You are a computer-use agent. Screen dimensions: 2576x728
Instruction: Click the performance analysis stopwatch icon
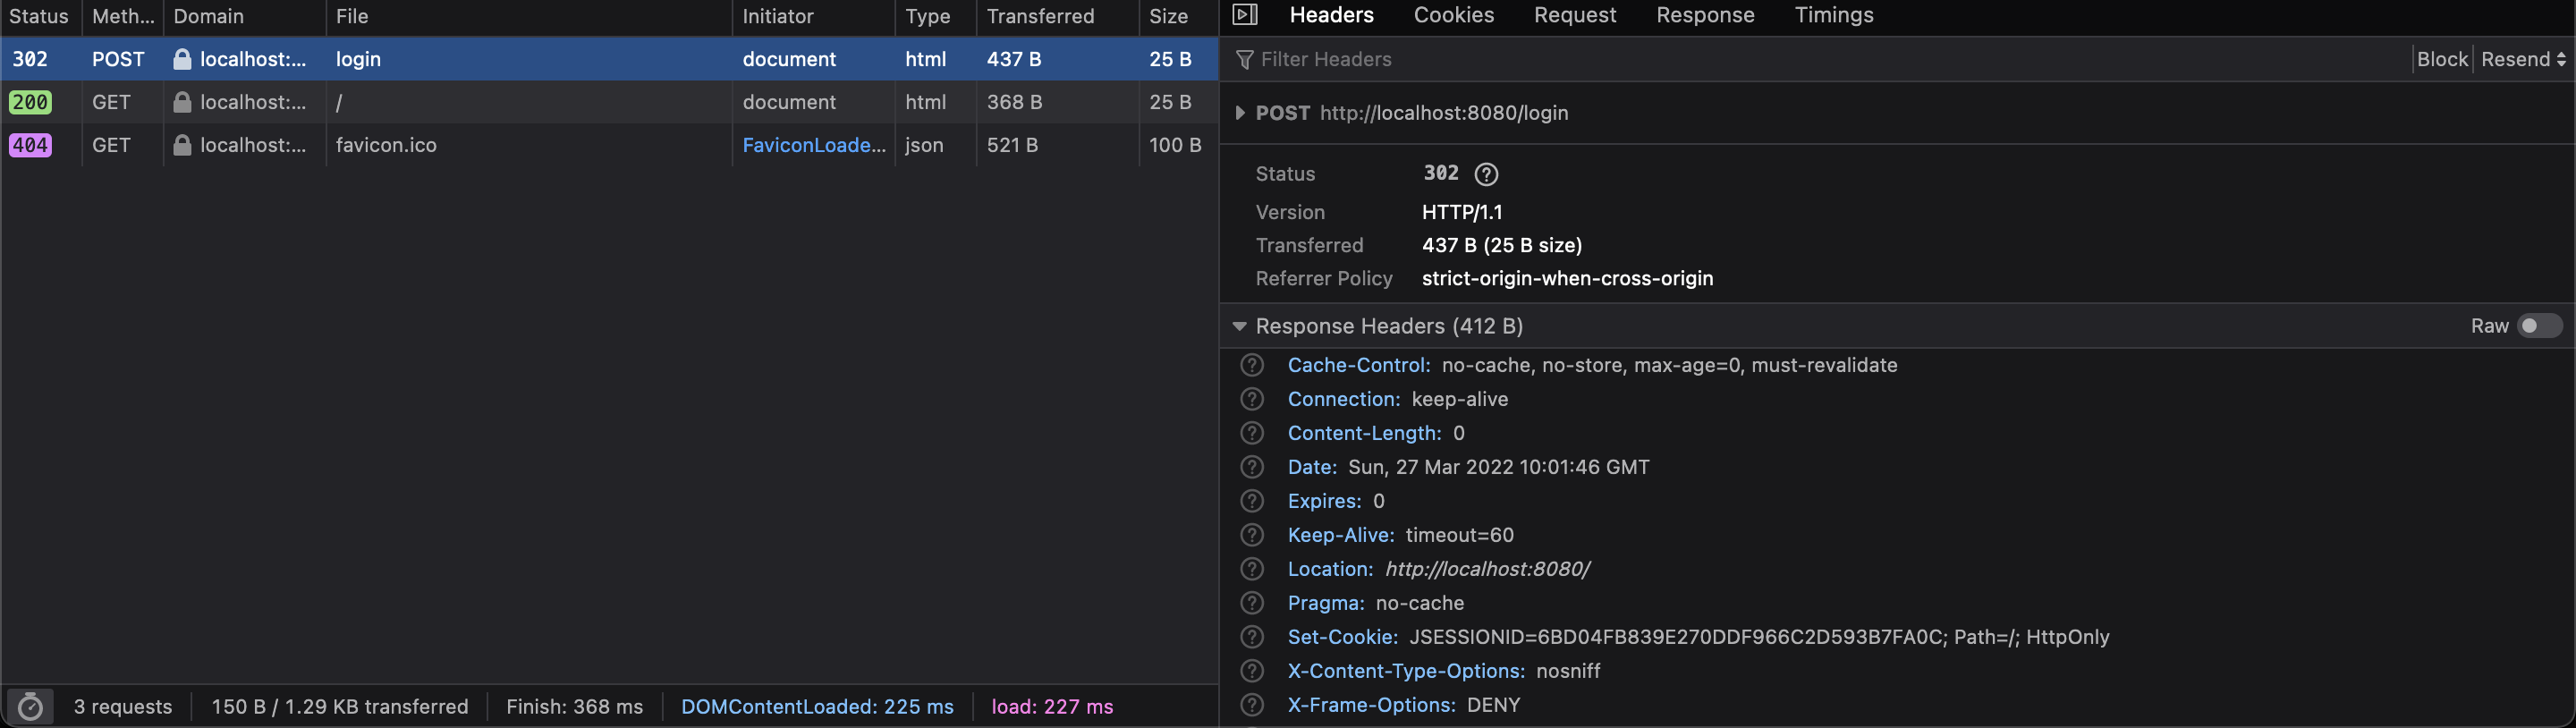click(31, 707)
